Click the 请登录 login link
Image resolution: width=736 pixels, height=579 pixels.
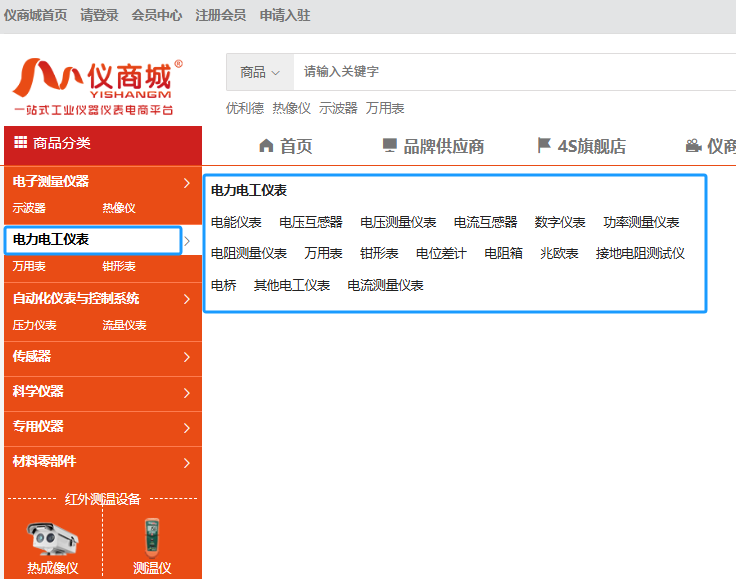point(99,15)
